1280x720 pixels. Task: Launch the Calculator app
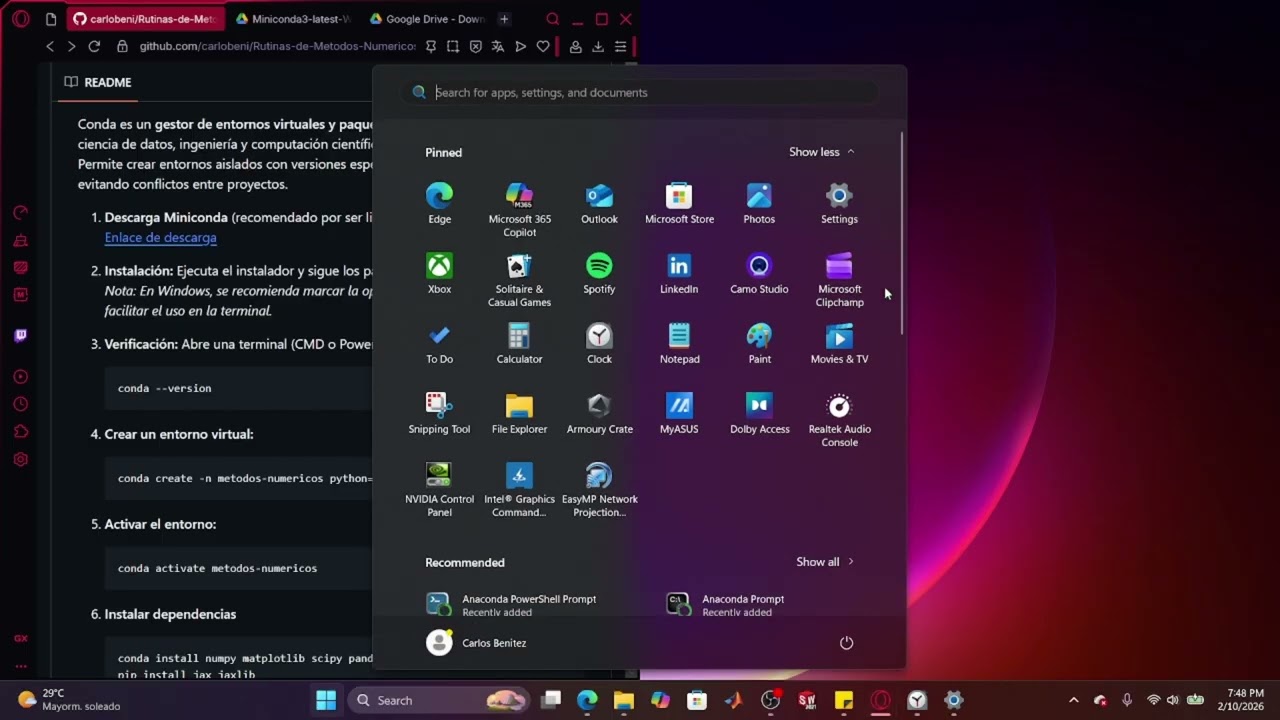pos(519,343)
